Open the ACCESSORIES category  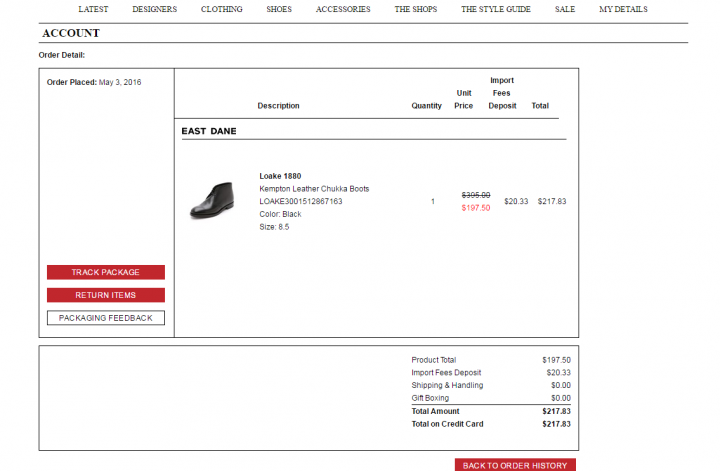point(343,9)
